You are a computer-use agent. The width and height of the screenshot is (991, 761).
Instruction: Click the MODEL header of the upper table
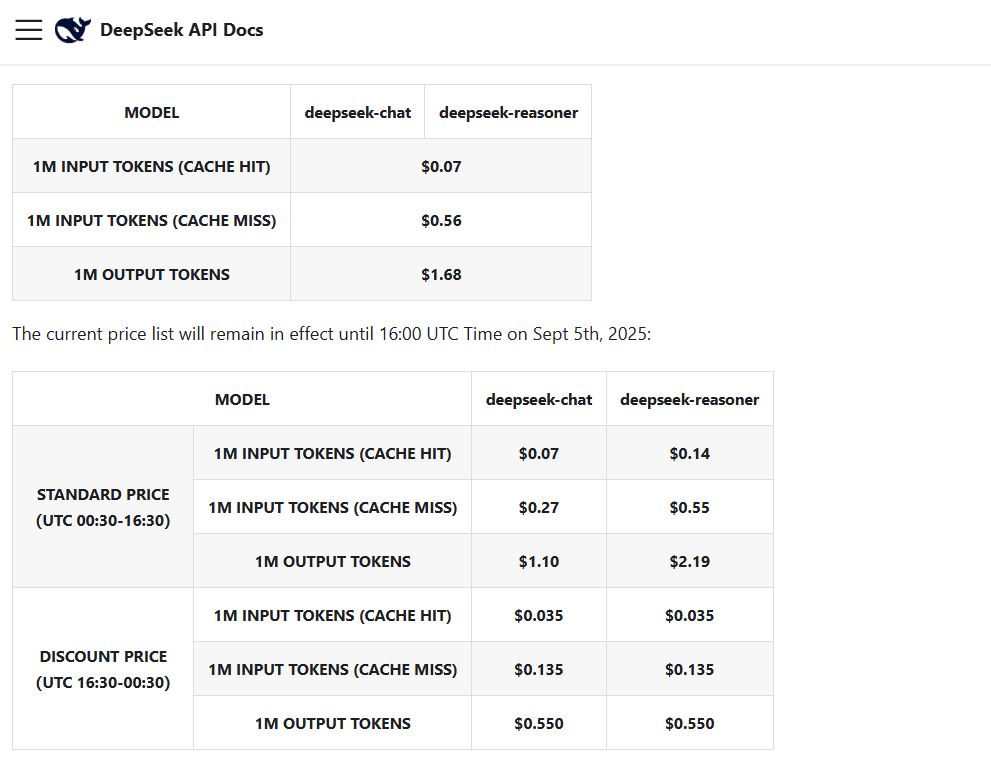pos(151,112)
